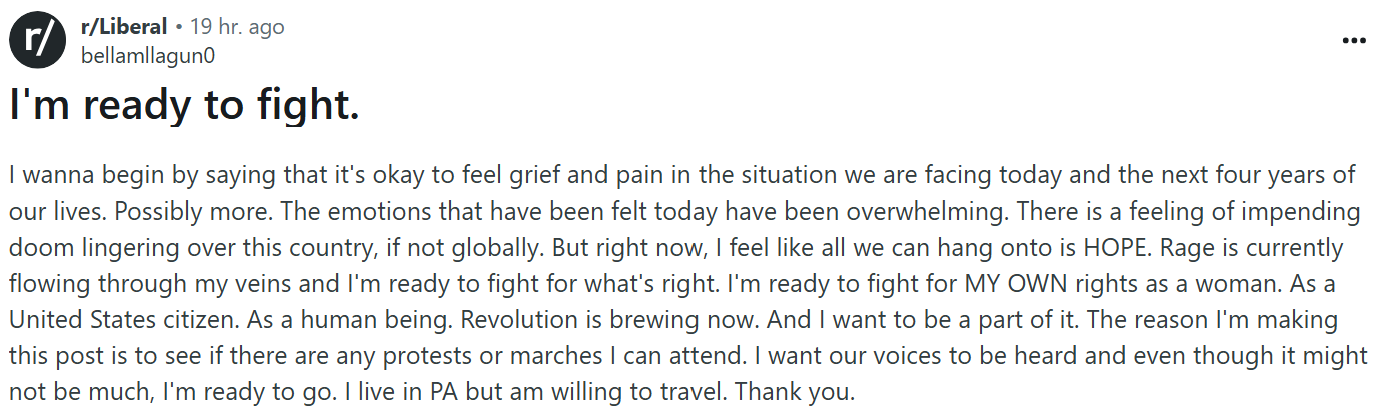Click the r/Liberal subreddit avatar icon
1378x410 pixels.
point(36,40)
